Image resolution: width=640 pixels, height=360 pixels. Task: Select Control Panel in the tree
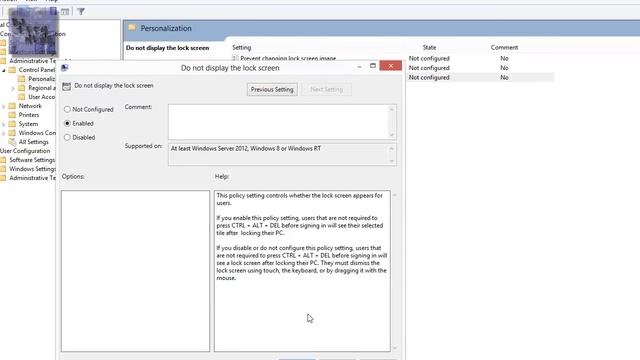pyautogui.click(x=37, y=70)
